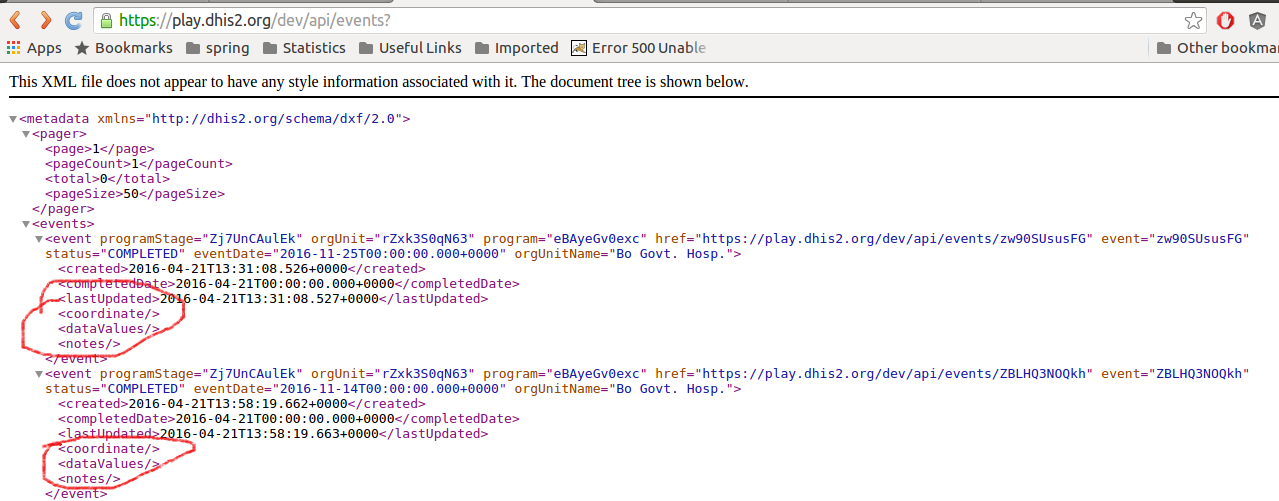
Task: Open the Statistics bookmarks folder
Action: point(304,48)
